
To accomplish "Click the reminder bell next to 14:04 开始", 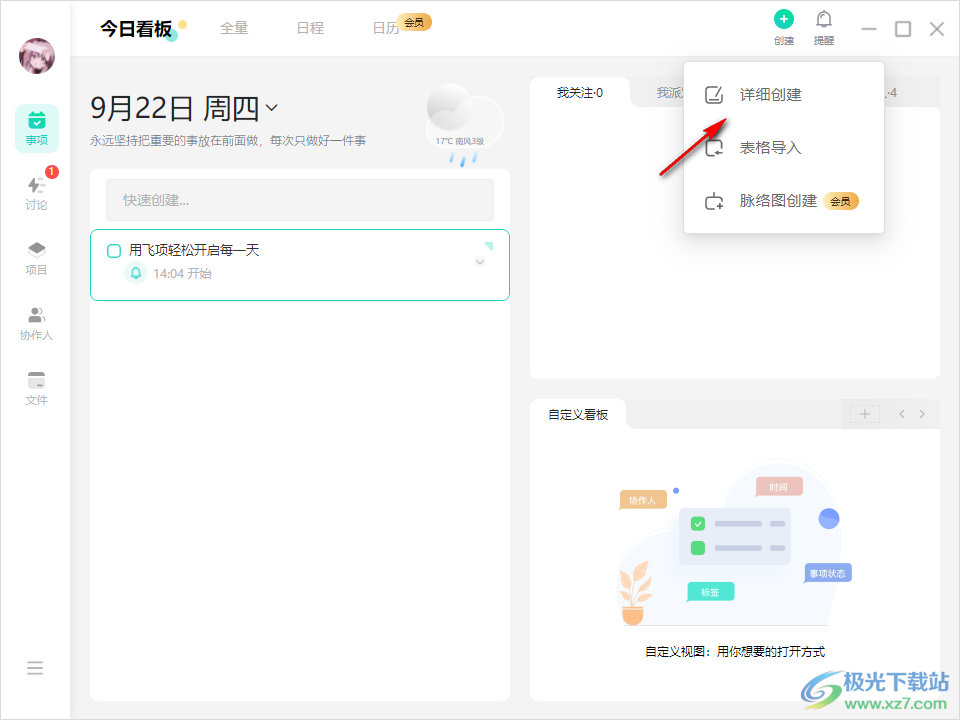I will (135, 273).
